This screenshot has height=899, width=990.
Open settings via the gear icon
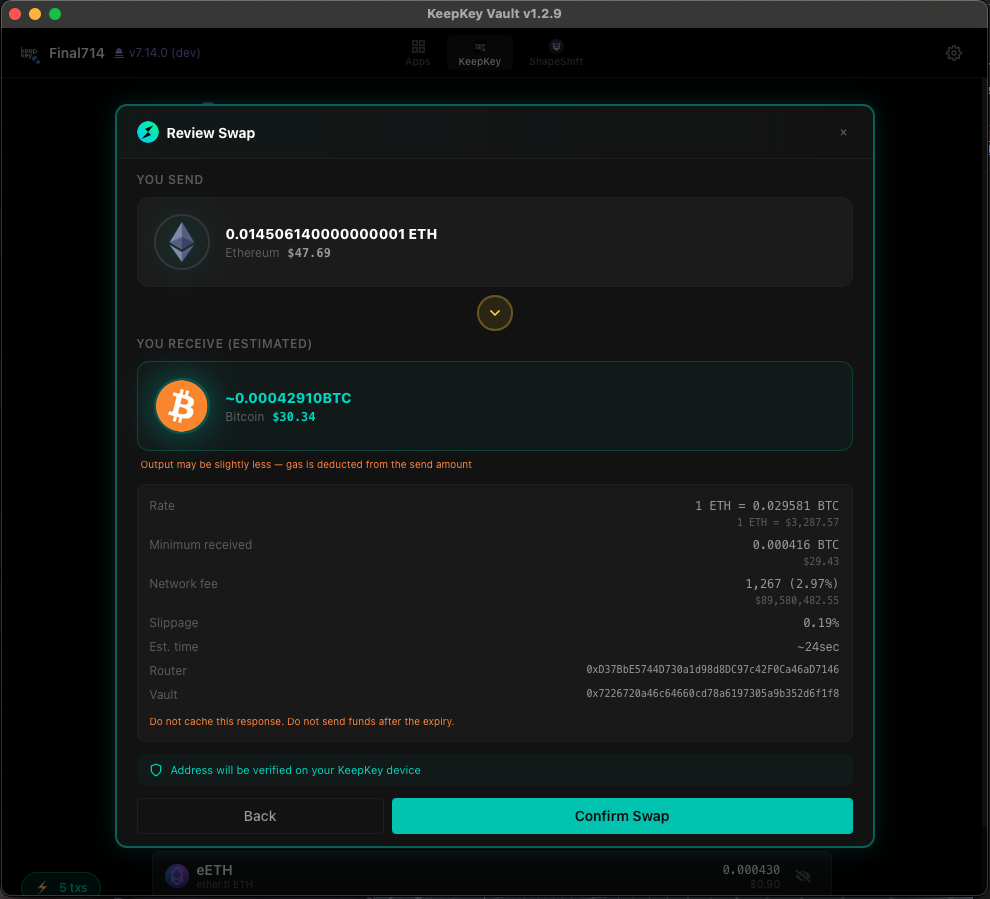954,53
